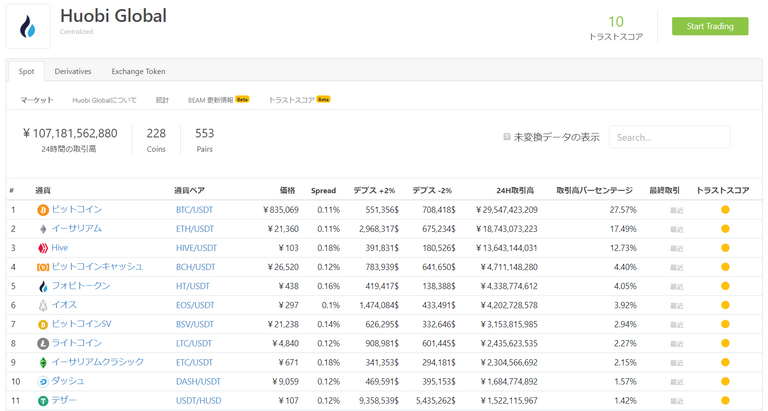The height and width of the screenshot is (411, 768).
Task: Click the Hive coin icon
Action: [x=43, y=248]
